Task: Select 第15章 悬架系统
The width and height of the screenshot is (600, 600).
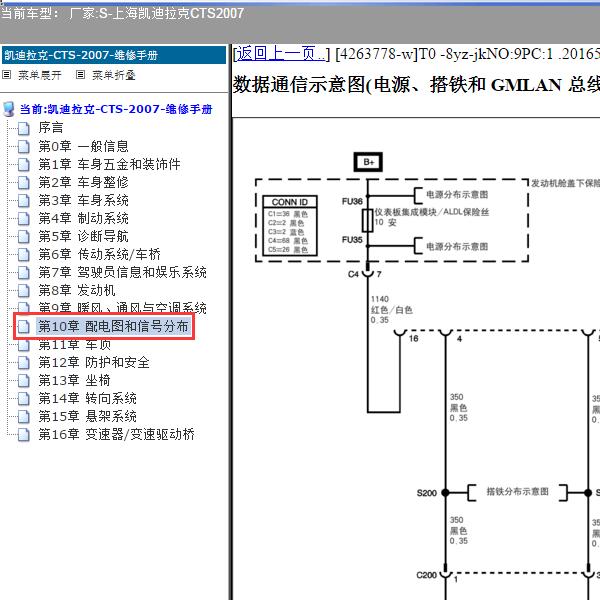Action: (x=88, y=416)
